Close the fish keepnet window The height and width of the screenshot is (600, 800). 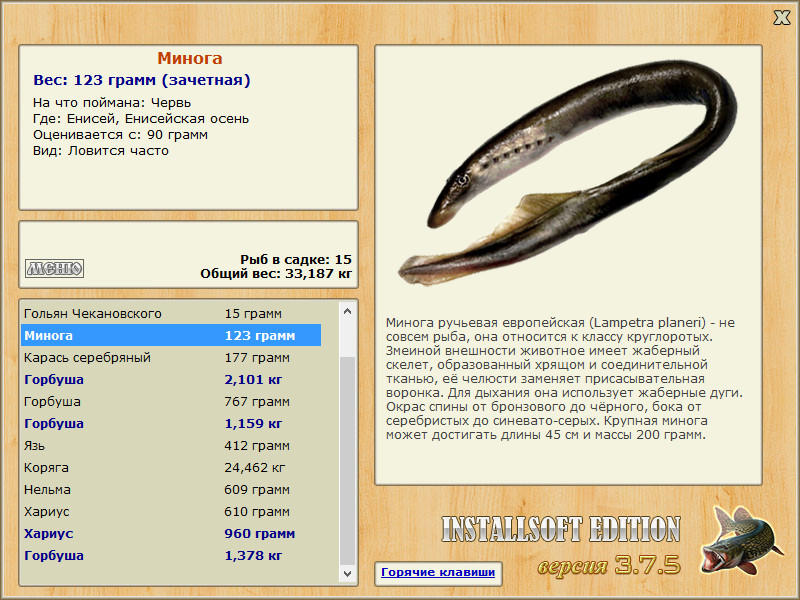tap(781, 18)
